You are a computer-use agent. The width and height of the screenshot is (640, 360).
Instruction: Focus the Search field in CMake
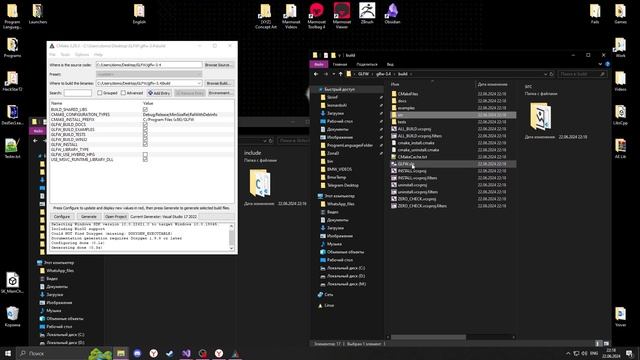click(78, 93)
